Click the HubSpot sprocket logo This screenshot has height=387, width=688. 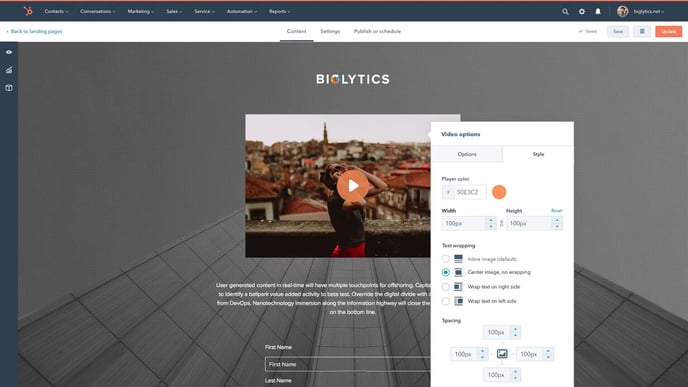pos(28,11)
